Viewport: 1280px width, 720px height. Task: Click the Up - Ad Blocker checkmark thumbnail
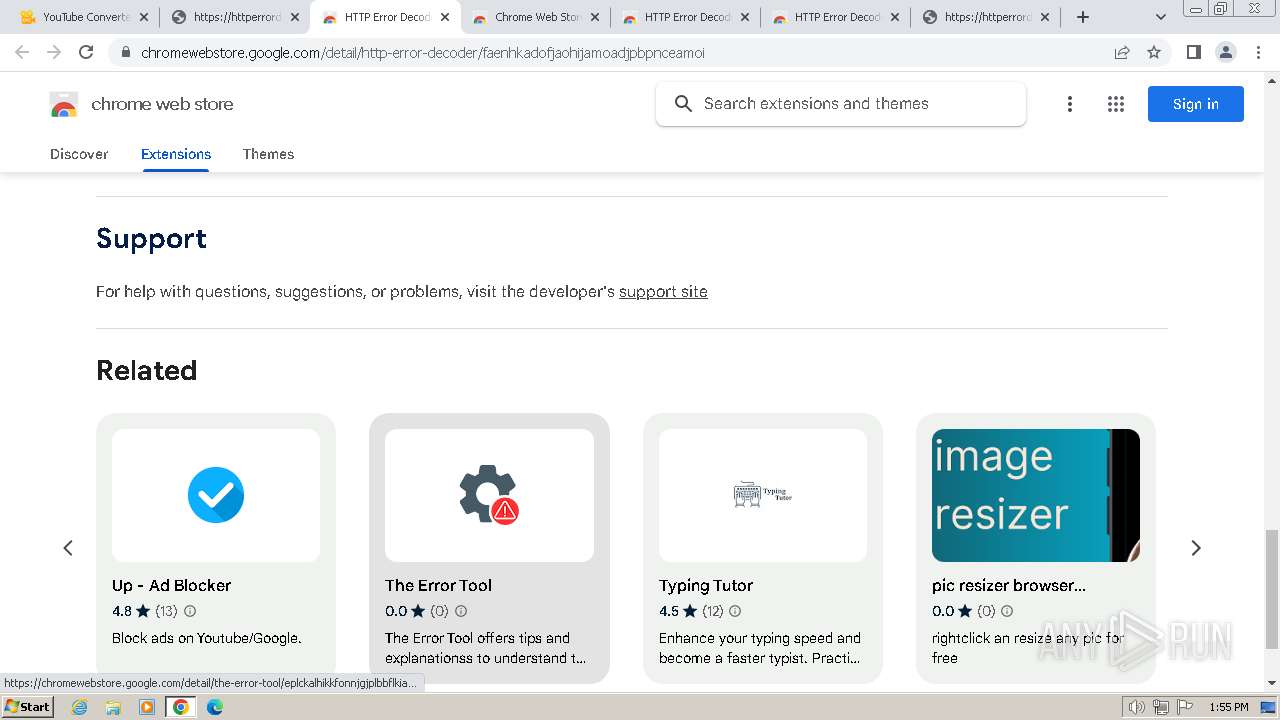click(216, 495)
